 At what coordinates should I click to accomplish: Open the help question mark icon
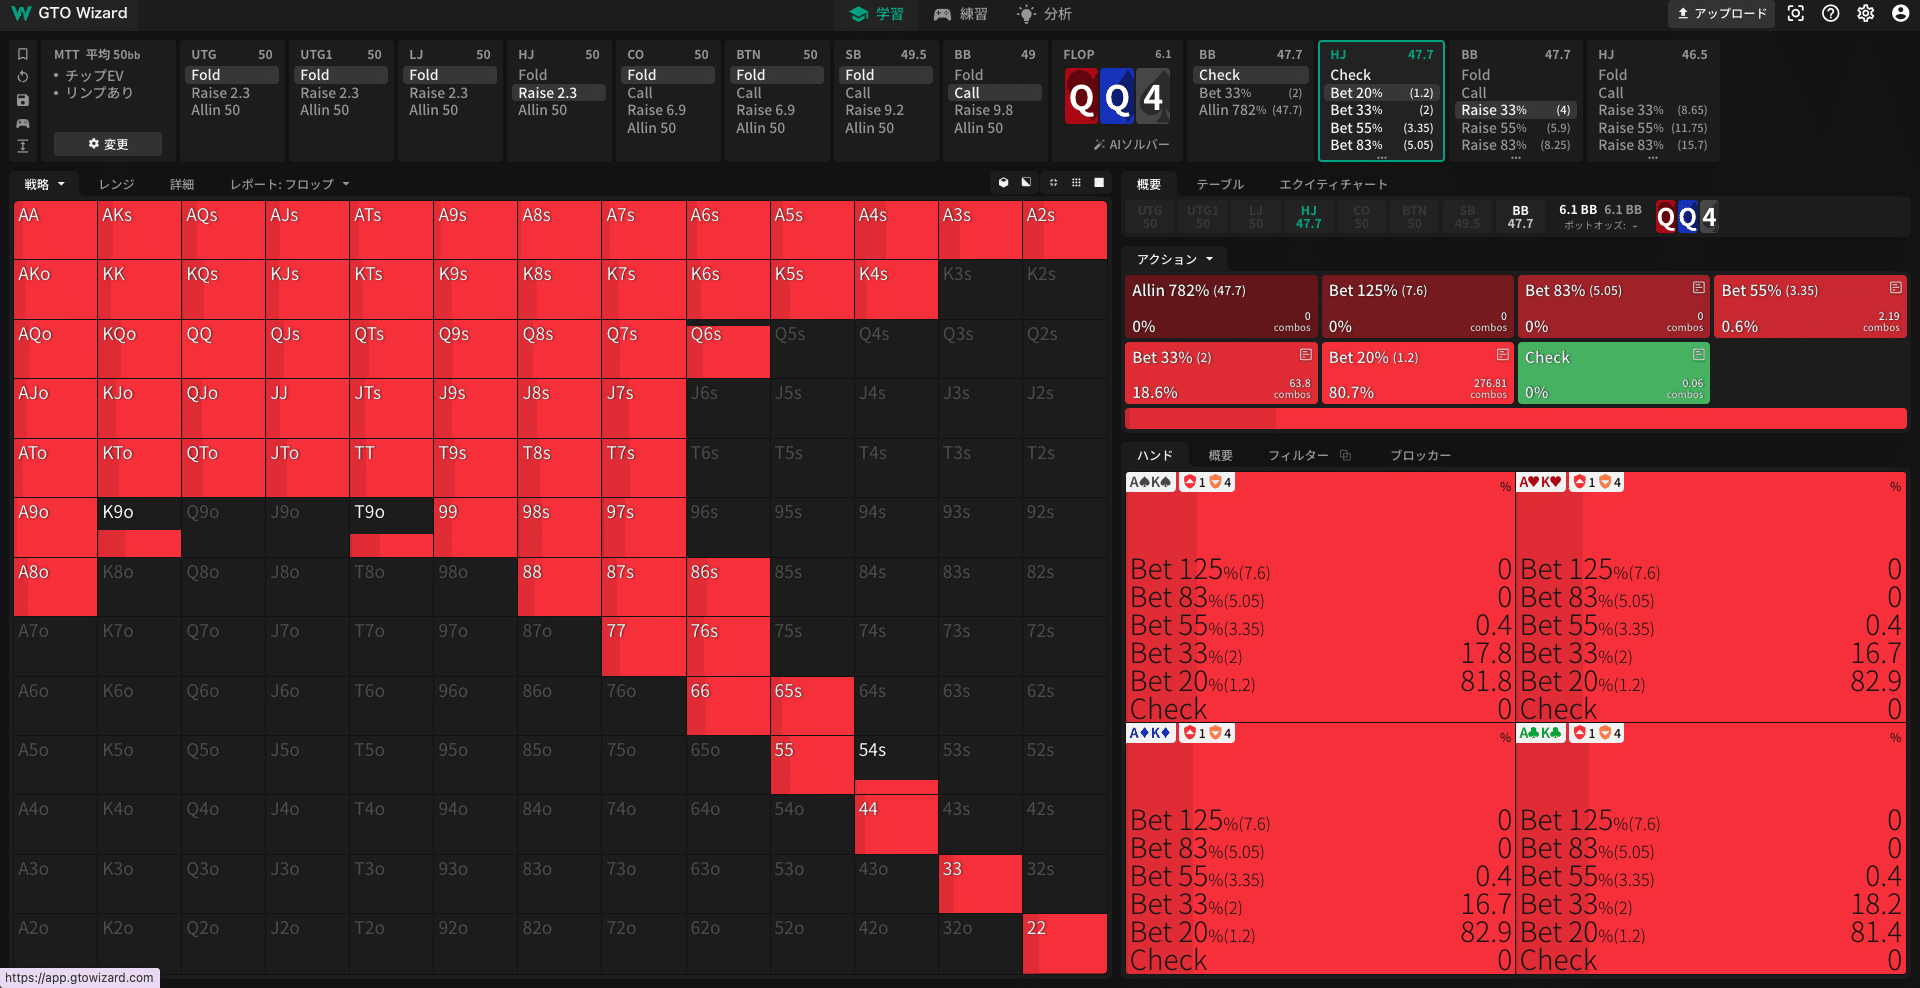(x=1831, y=13)
